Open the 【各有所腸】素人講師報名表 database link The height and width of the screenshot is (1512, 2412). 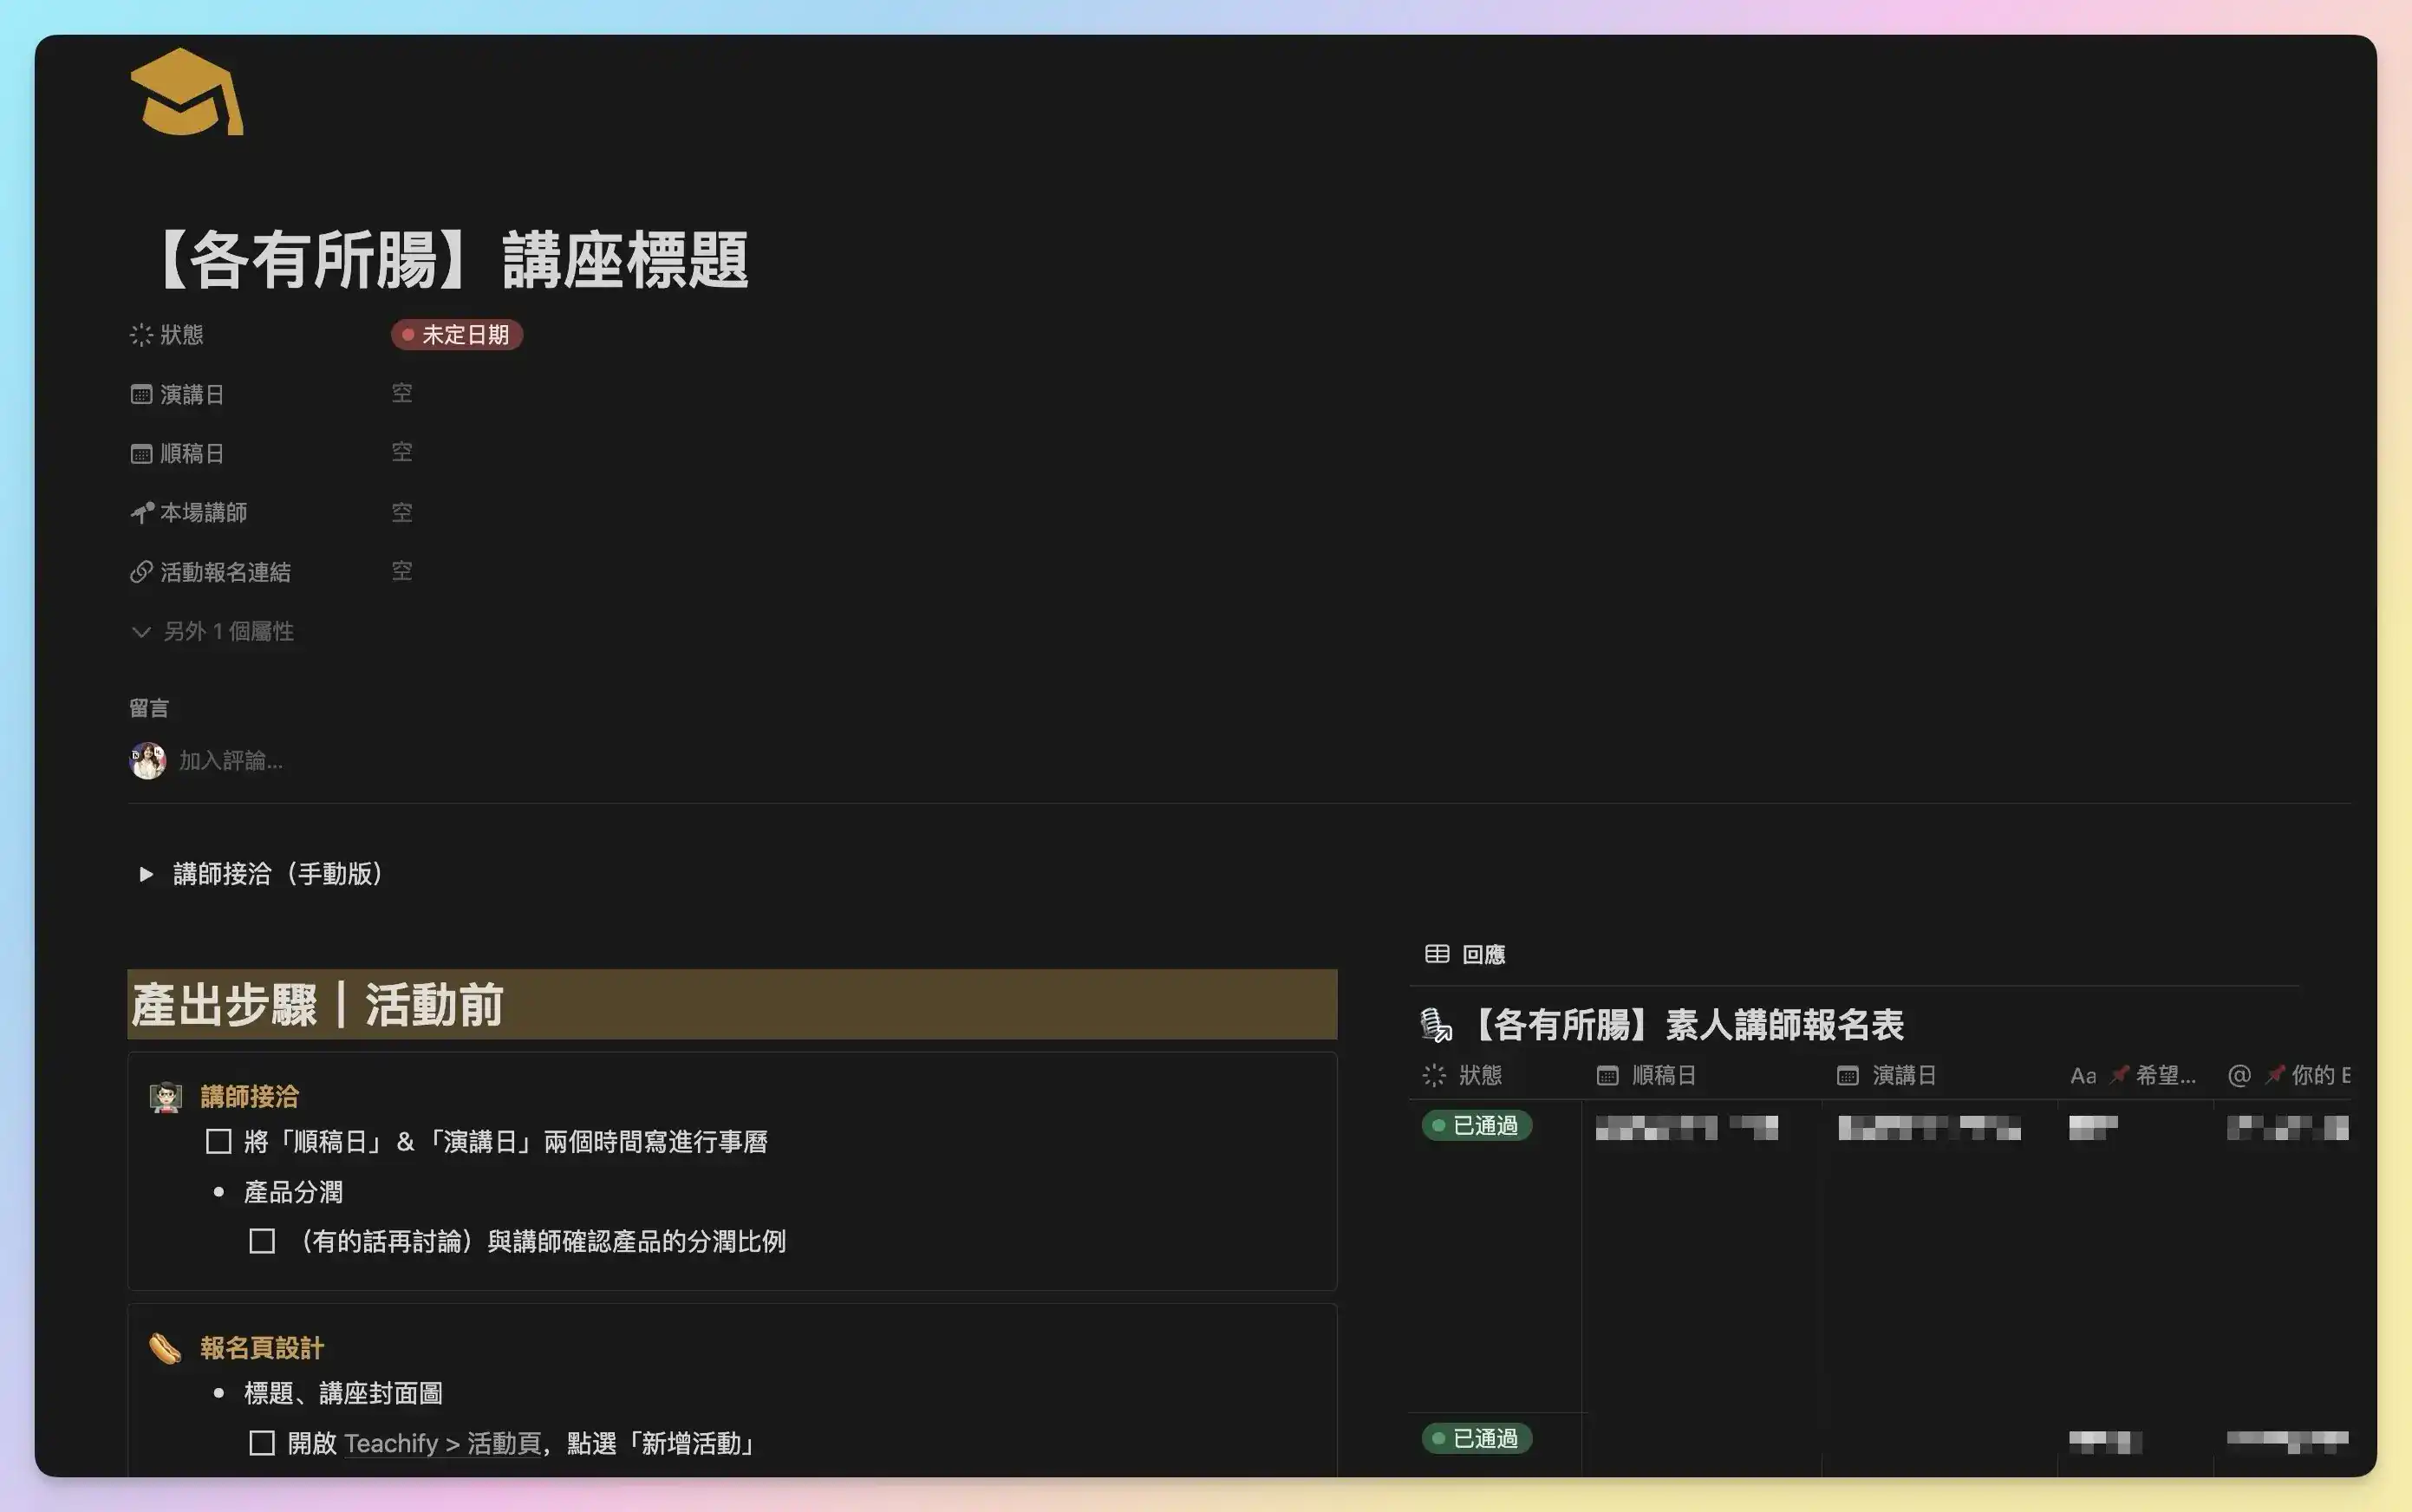(x=1686, y=1025)
